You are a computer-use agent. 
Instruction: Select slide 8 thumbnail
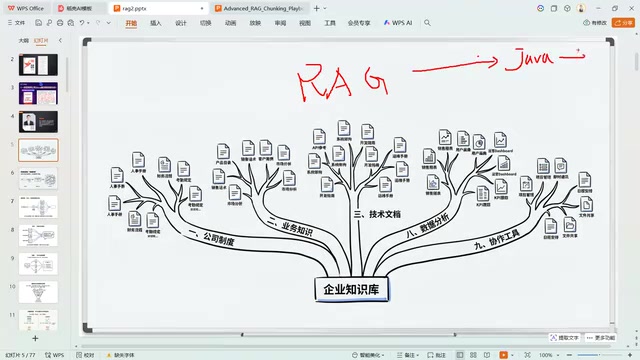tap(38, 236)
